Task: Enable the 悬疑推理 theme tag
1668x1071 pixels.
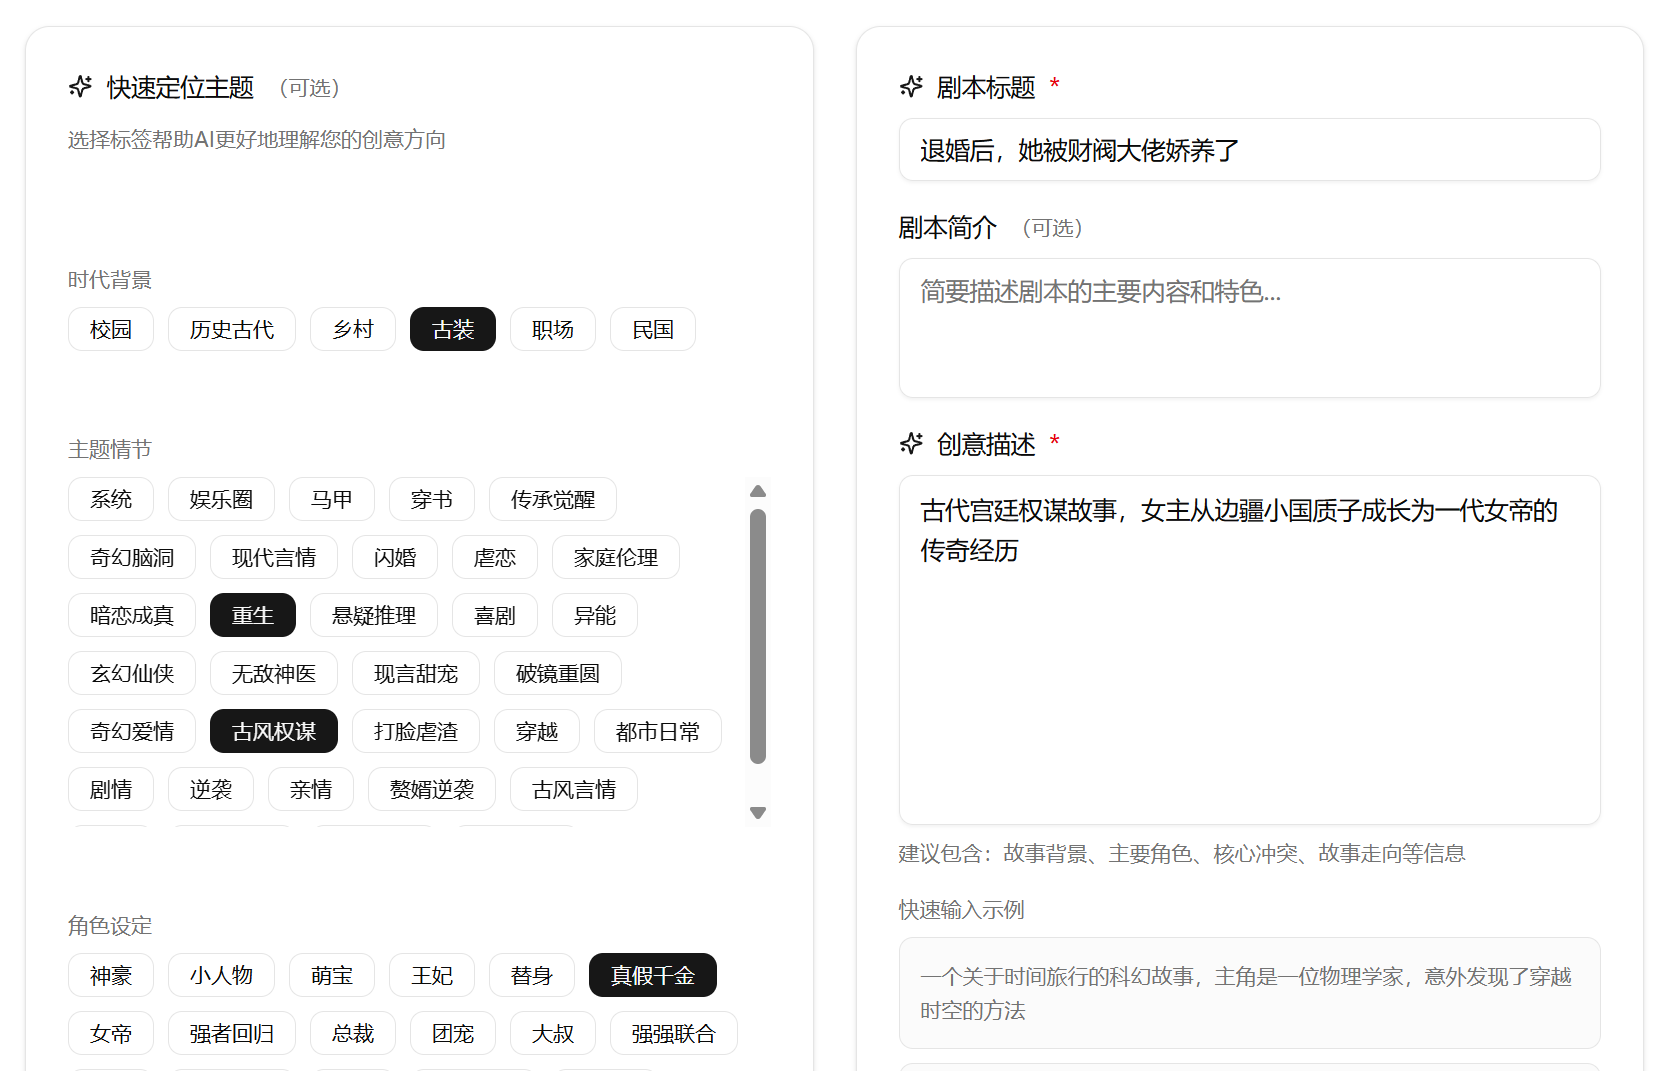Action: (373, 616)
